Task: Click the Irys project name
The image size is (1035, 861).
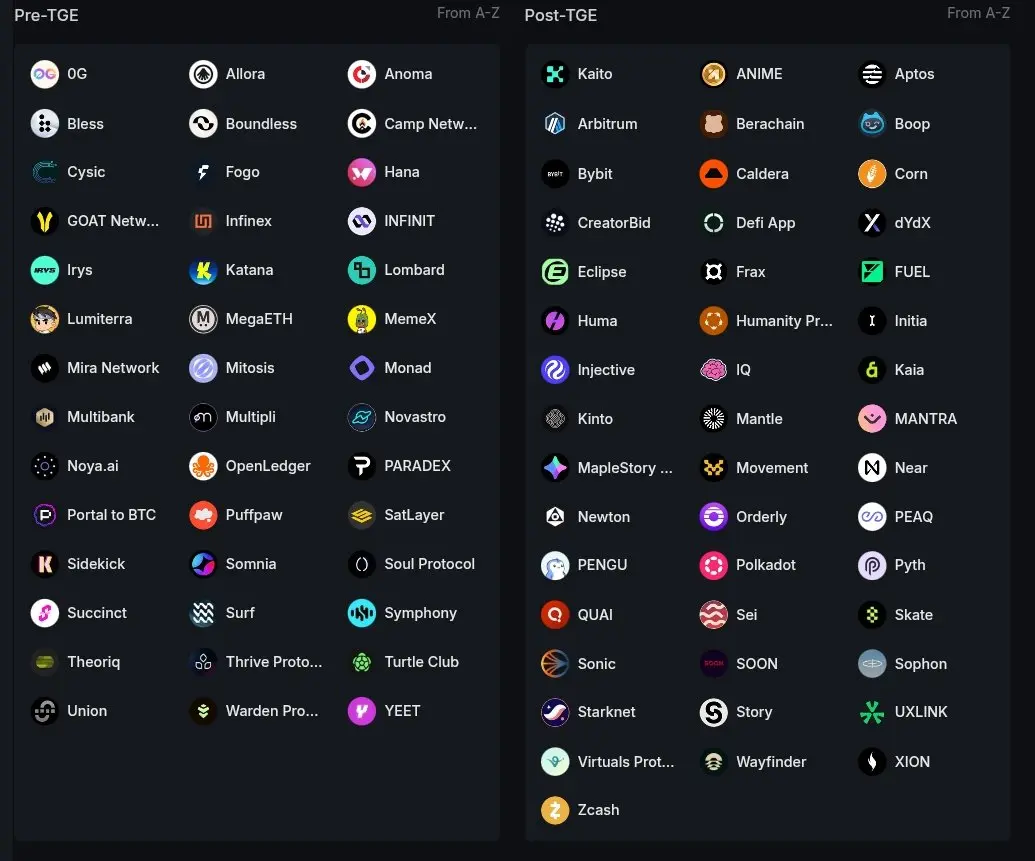Action: tap(79, 270)
